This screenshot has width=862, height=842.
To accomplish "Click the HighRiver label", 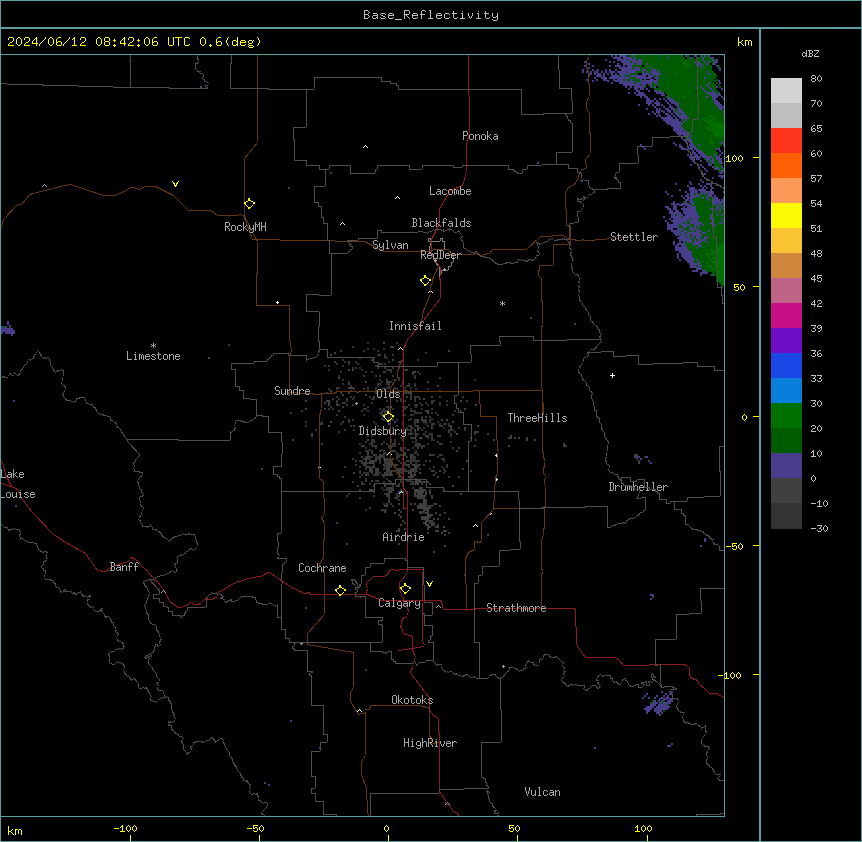I will [430, 743].
